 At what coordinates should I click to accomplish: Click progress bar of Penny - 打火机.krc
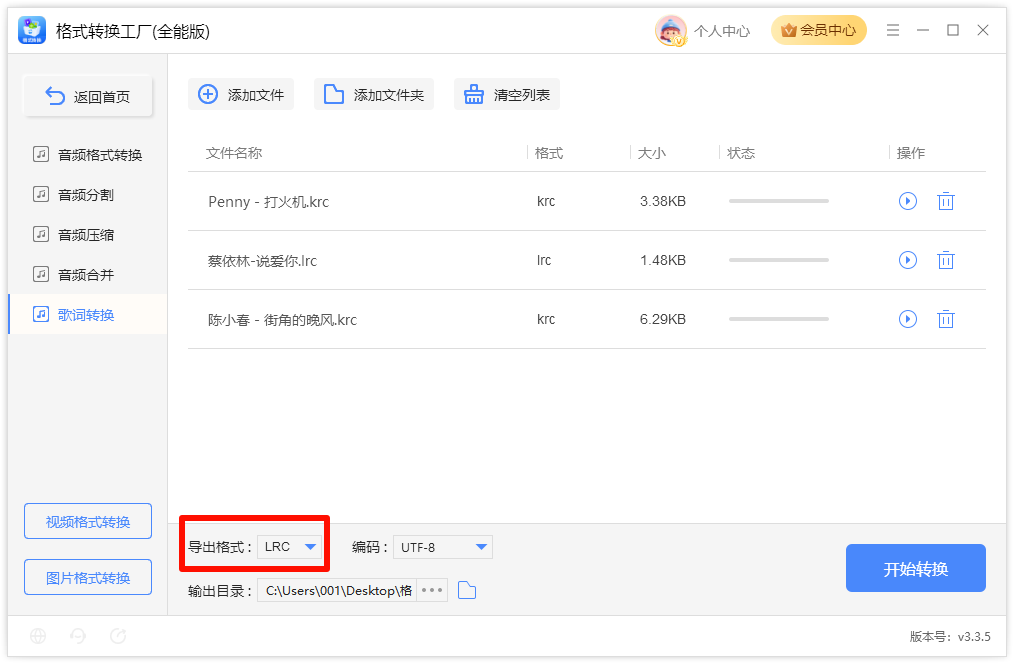click(779, 201)
